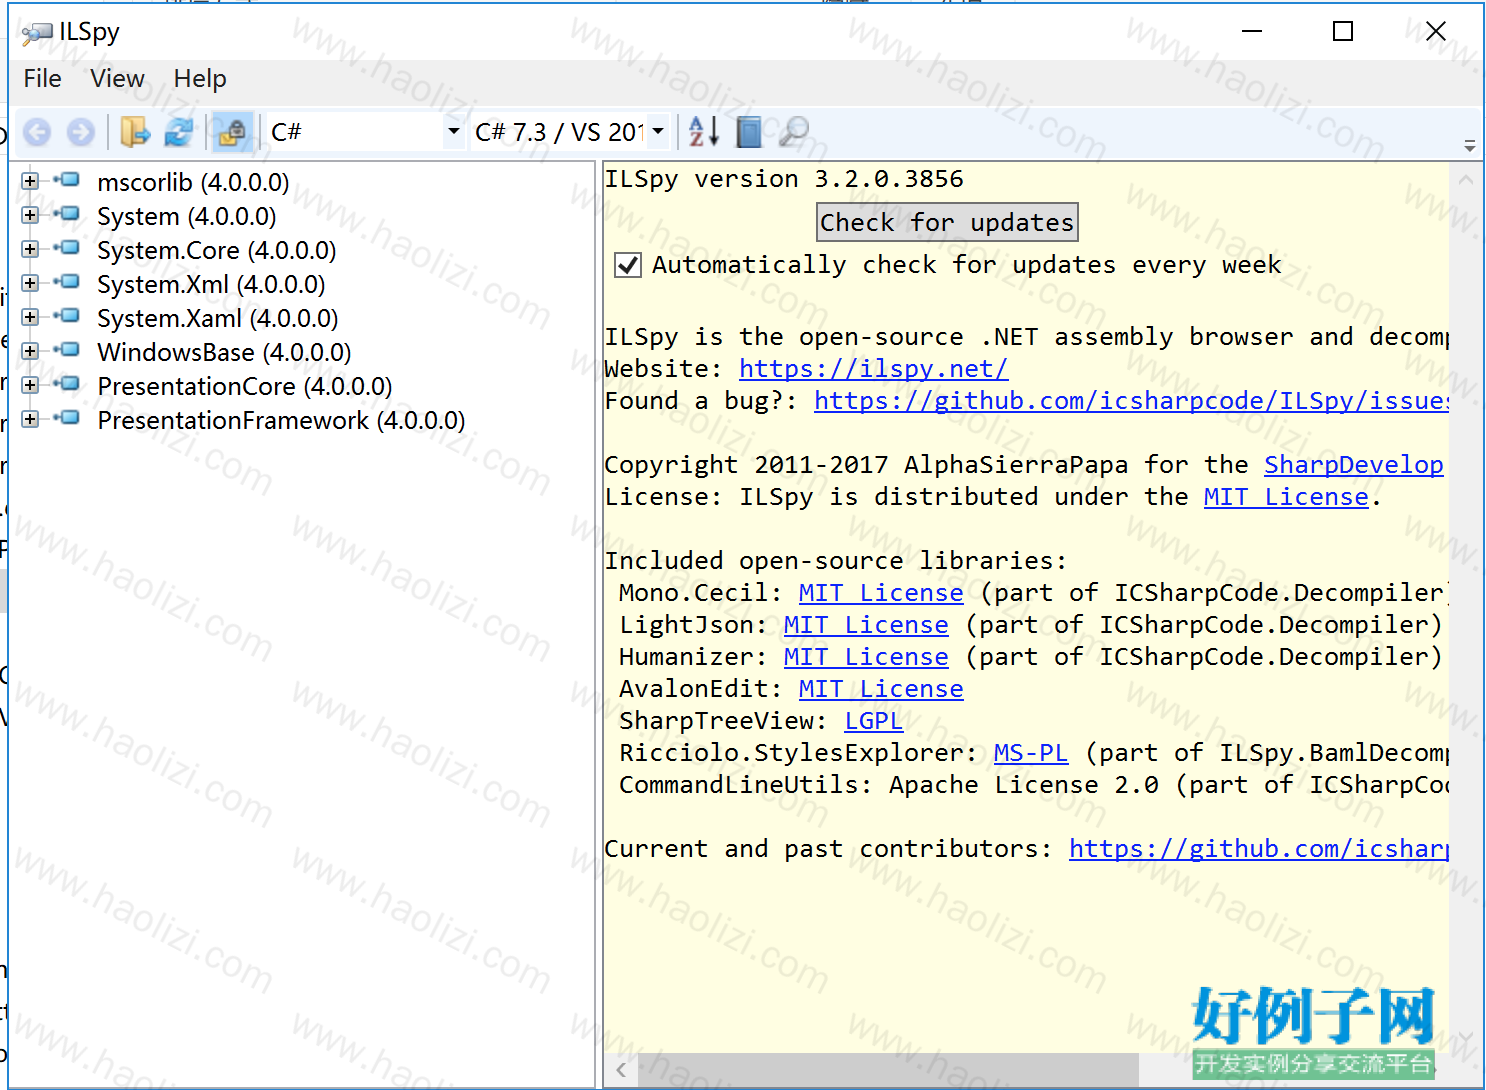Click the System.Xaml assembly icon
The height and width of the screenshot is (1090, 1486).
pyautogui.click(x=67, y=317)
